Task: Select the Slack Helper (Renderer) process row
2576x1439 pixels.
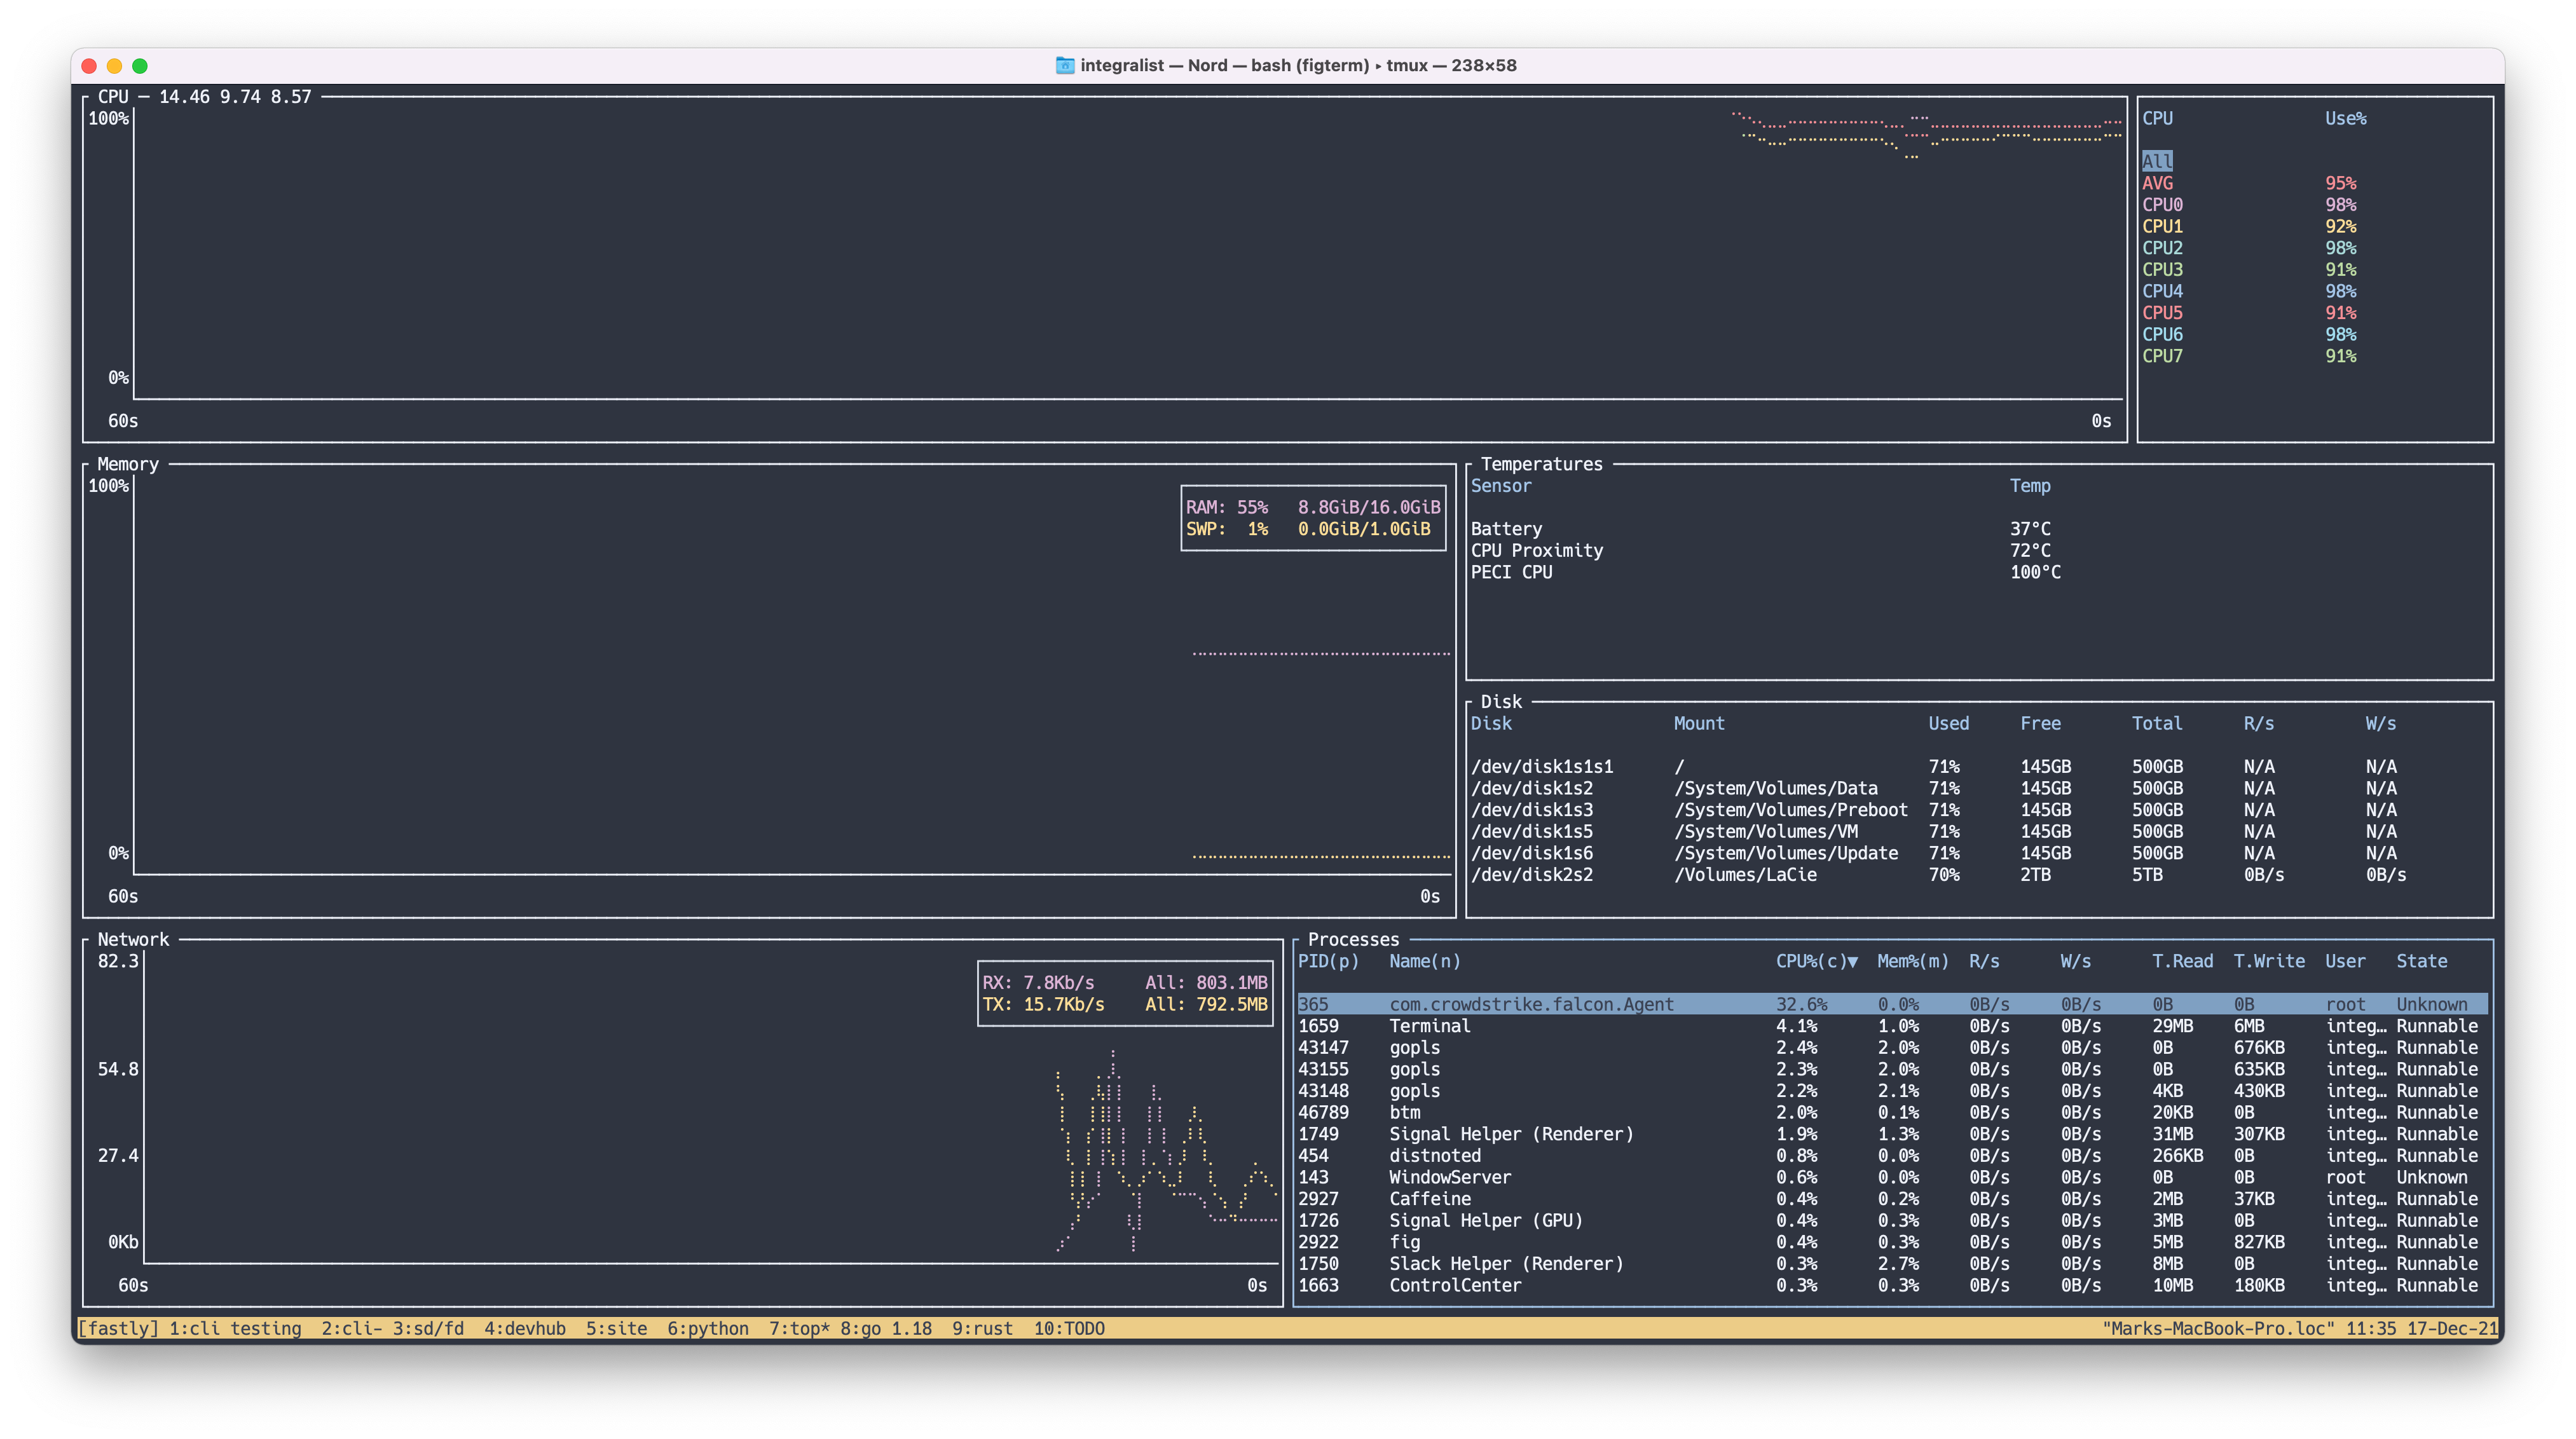Action: click(x=1505, y=1263)
